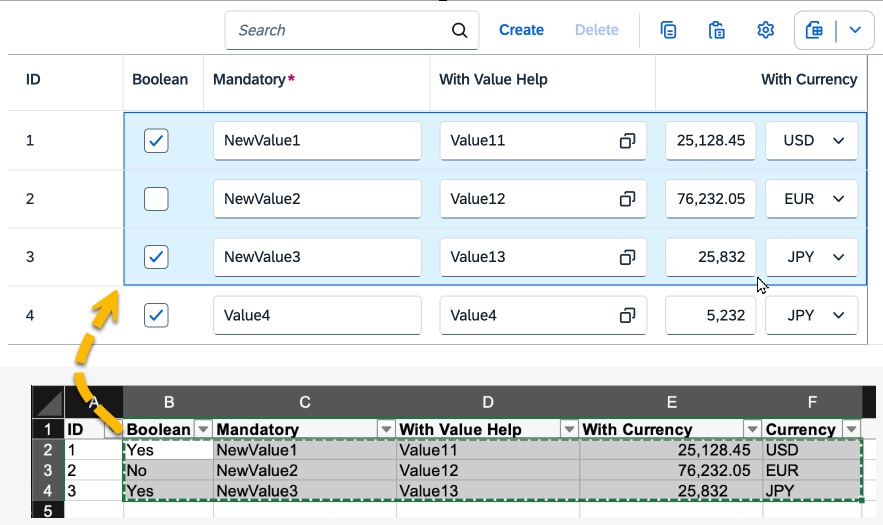
Task: Click the paste clipboard icon
Action: point(717,30)
